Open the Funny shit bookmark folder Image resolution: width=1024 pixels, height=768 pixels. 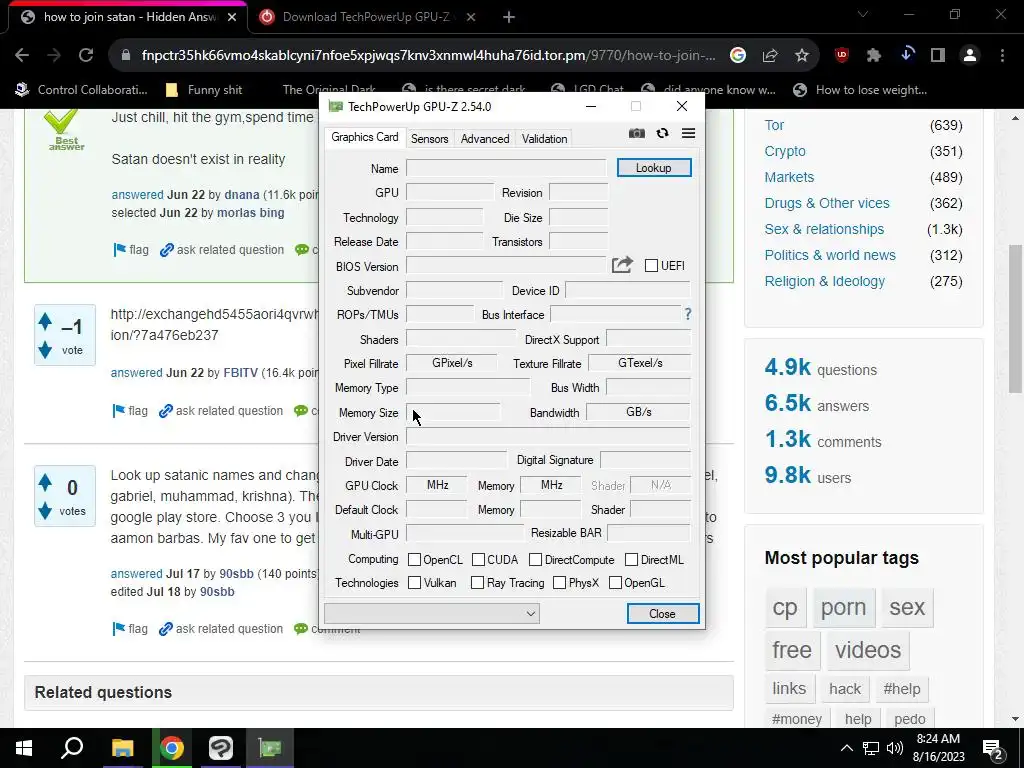tap(204, 90)
